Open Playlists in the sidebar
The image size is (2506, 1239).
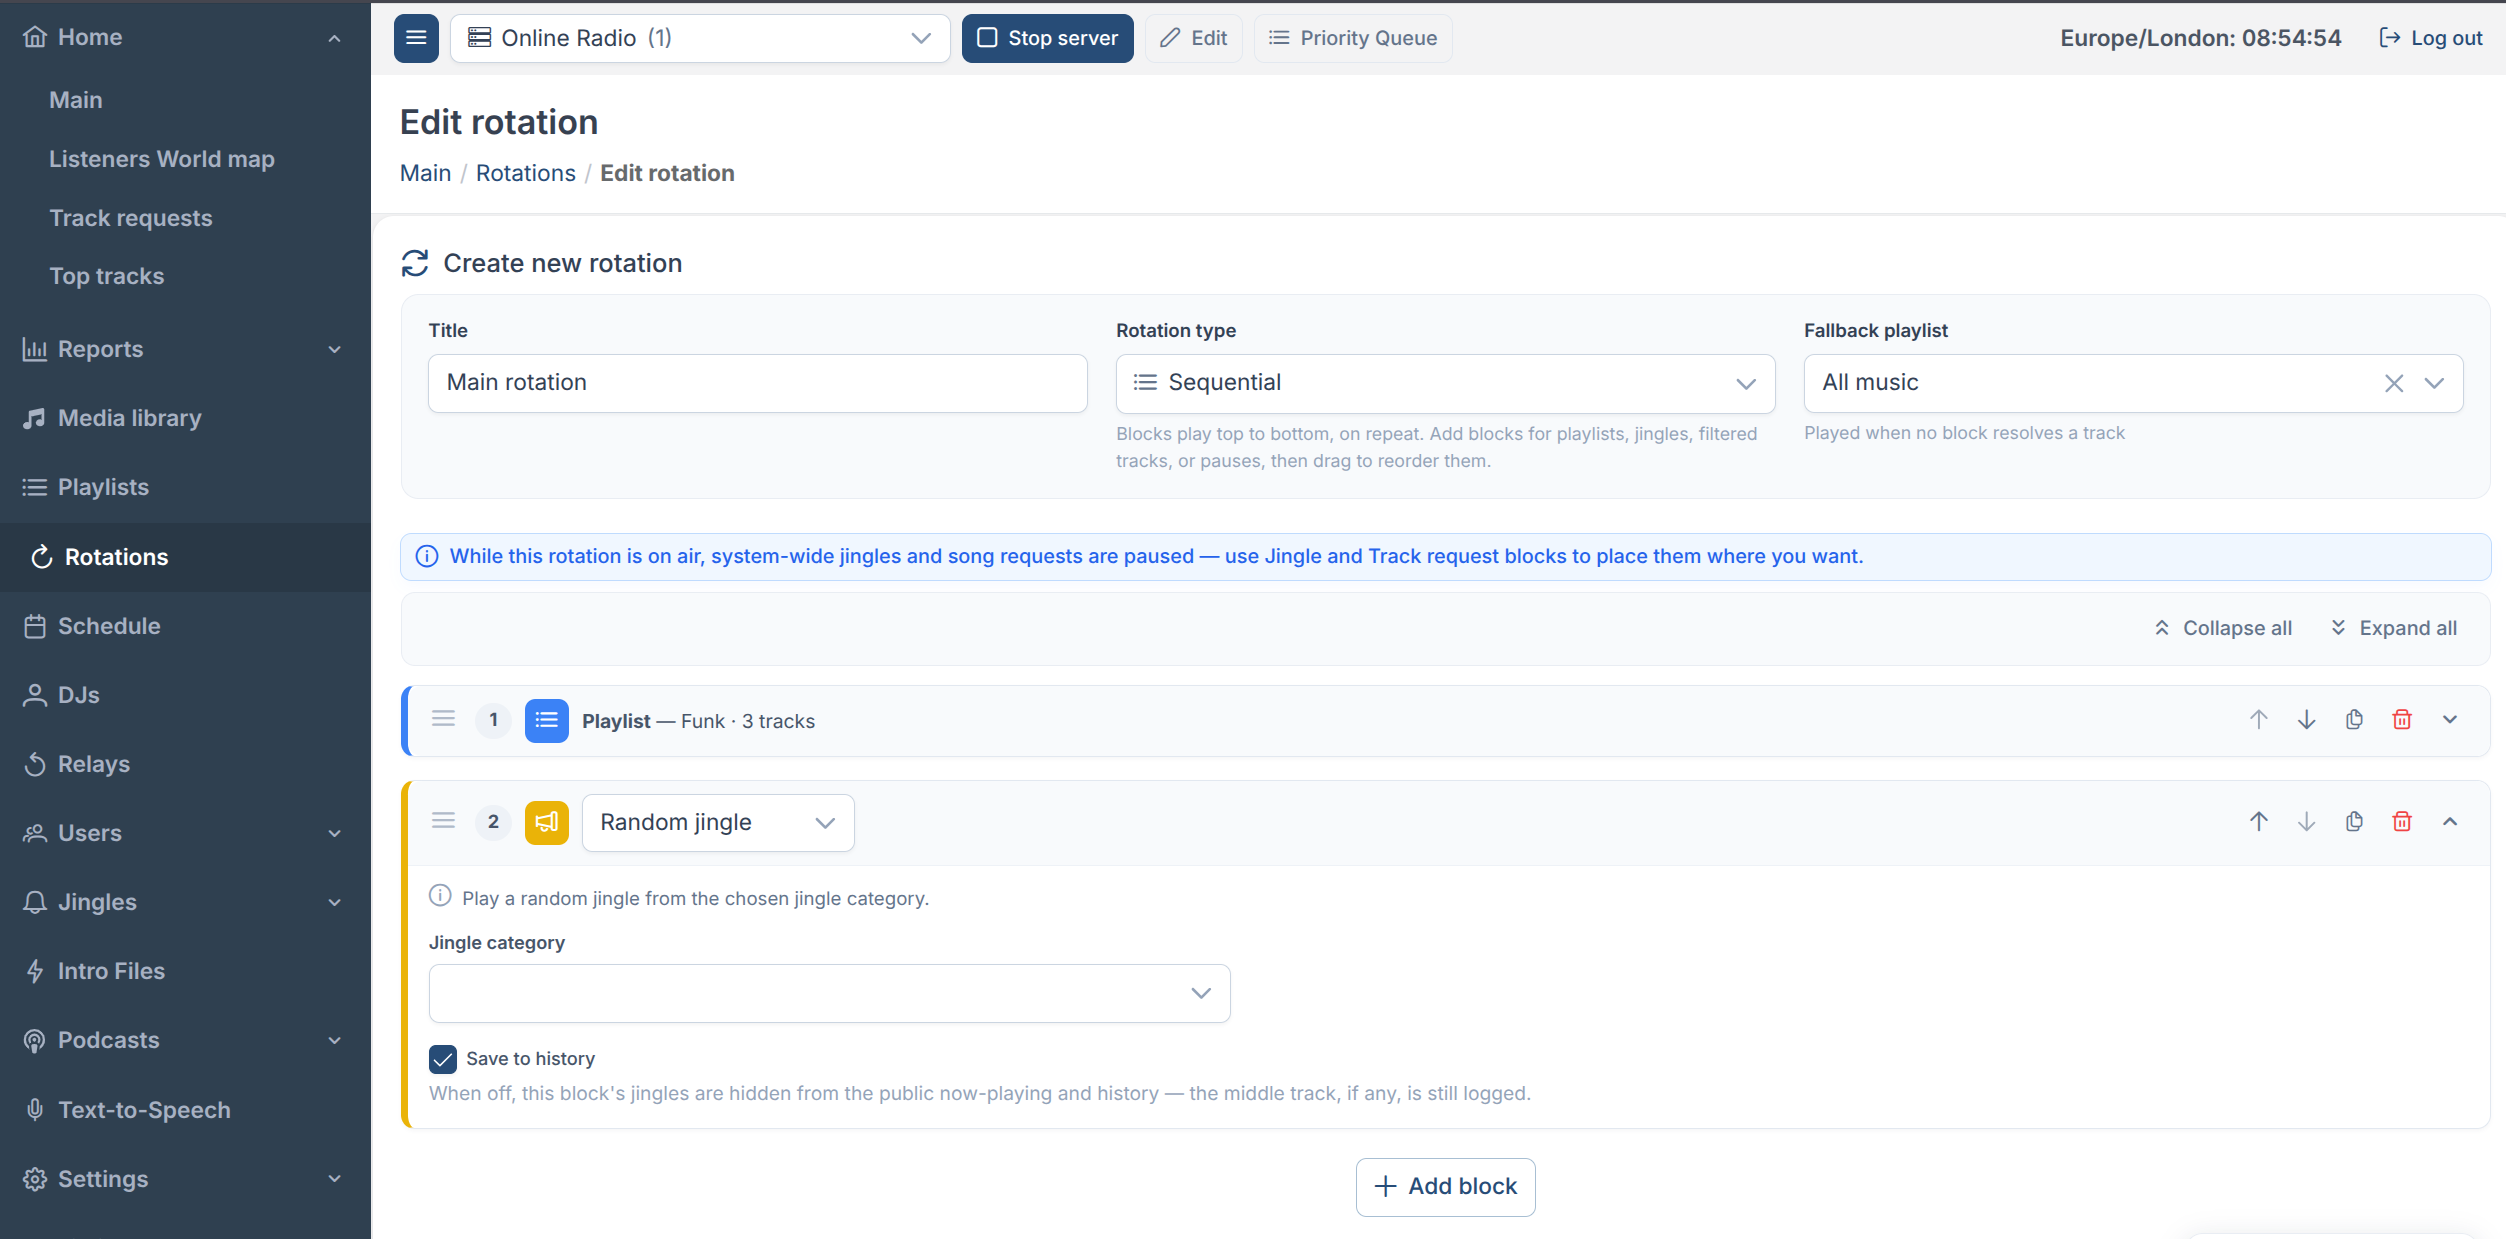(103, 487)
